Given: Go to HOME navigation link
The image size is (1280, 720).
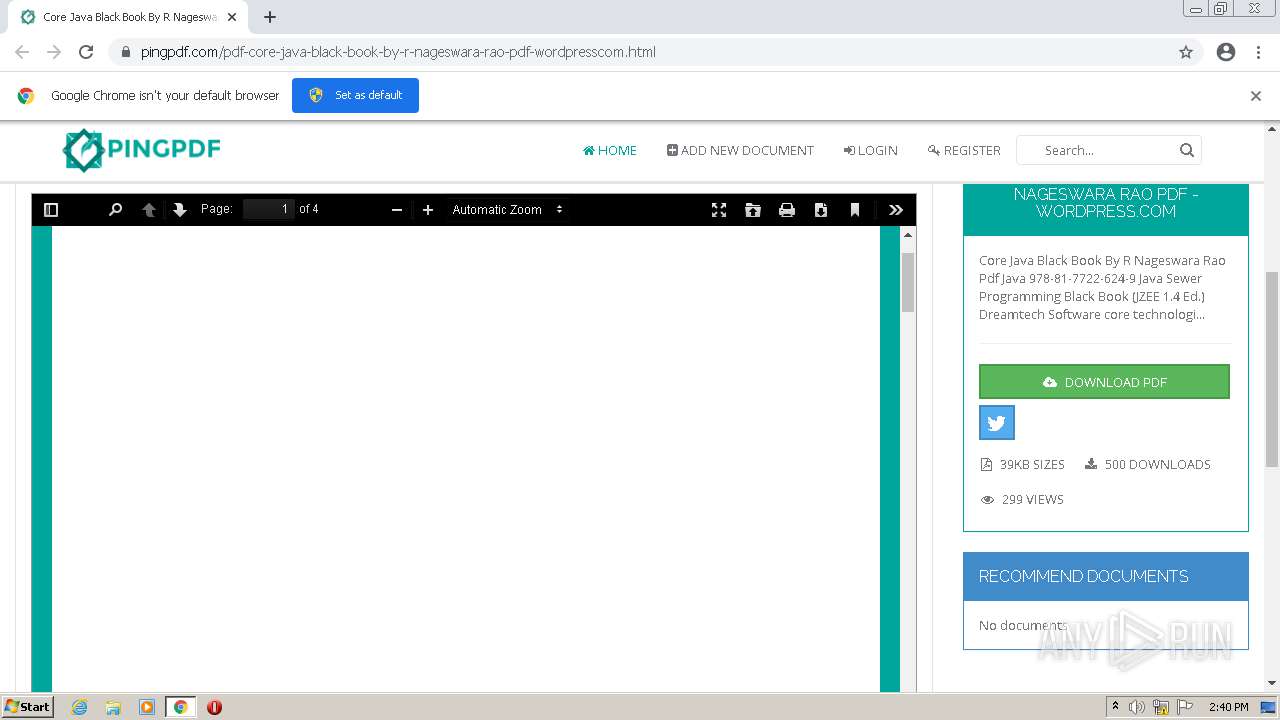Looking at the screenshot, I should click(610, 150).
